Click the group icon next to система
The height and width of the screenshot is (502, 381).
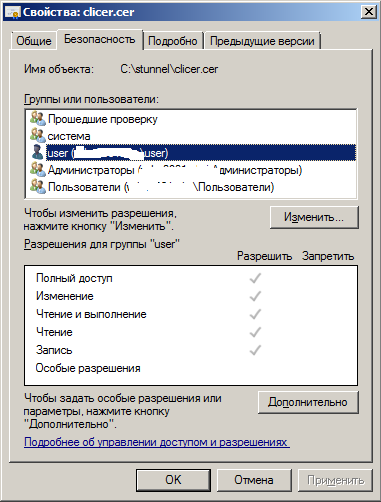click(x=38, y=136)
